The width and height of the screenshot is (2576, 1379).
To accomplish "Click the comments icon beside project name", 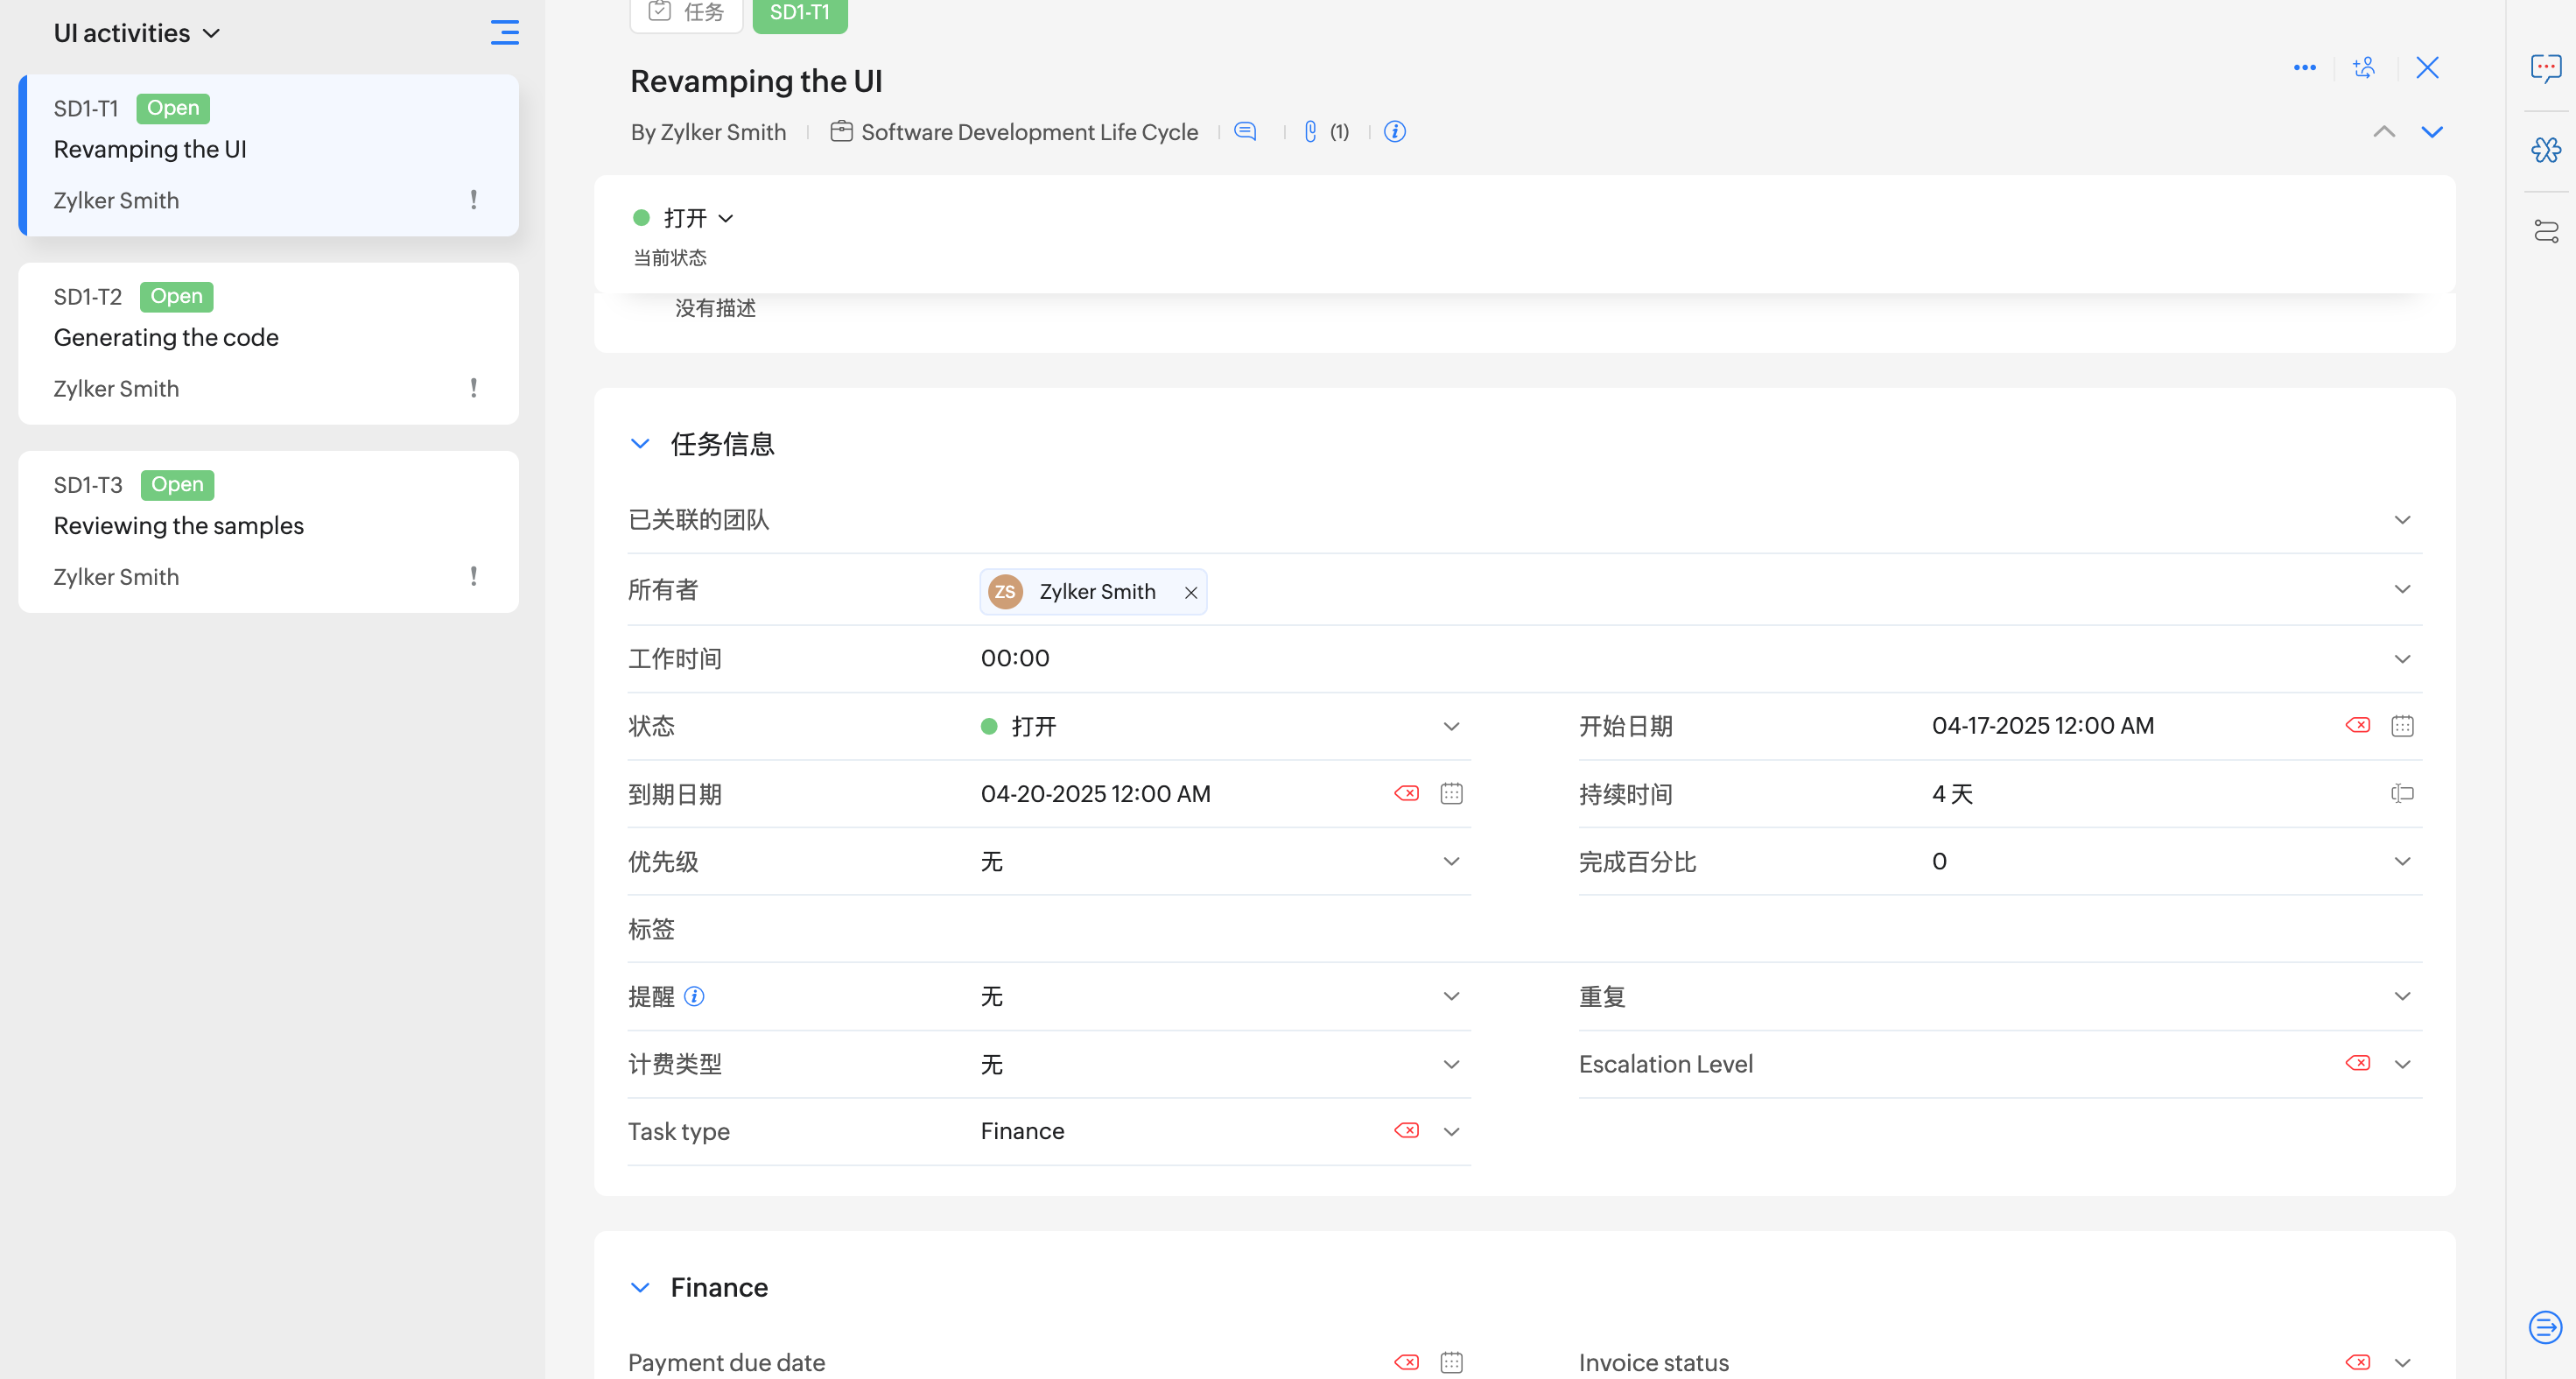I will [x=1244, y=131].
